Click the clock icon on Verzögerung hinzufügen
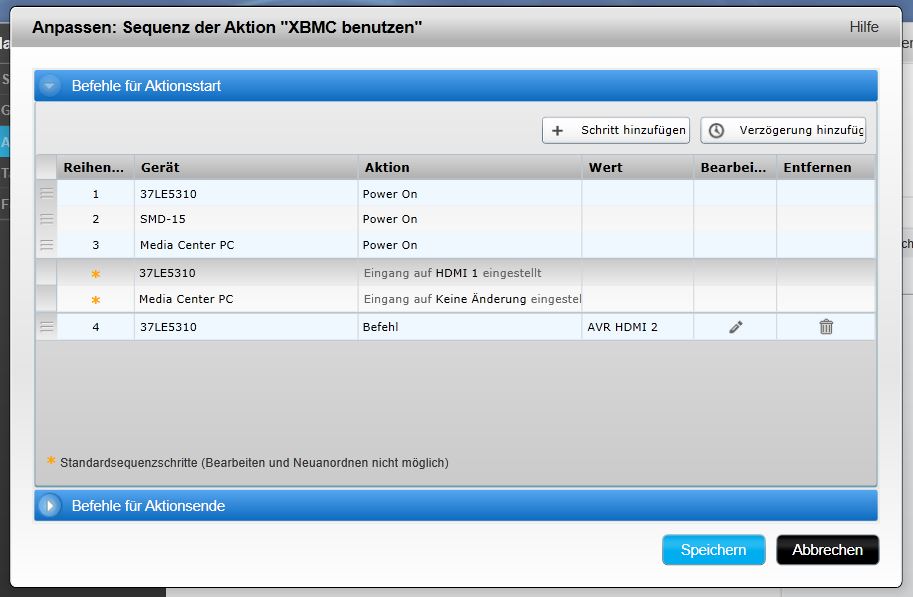Viewport: 913px width, 597px height. coord(717,131)
